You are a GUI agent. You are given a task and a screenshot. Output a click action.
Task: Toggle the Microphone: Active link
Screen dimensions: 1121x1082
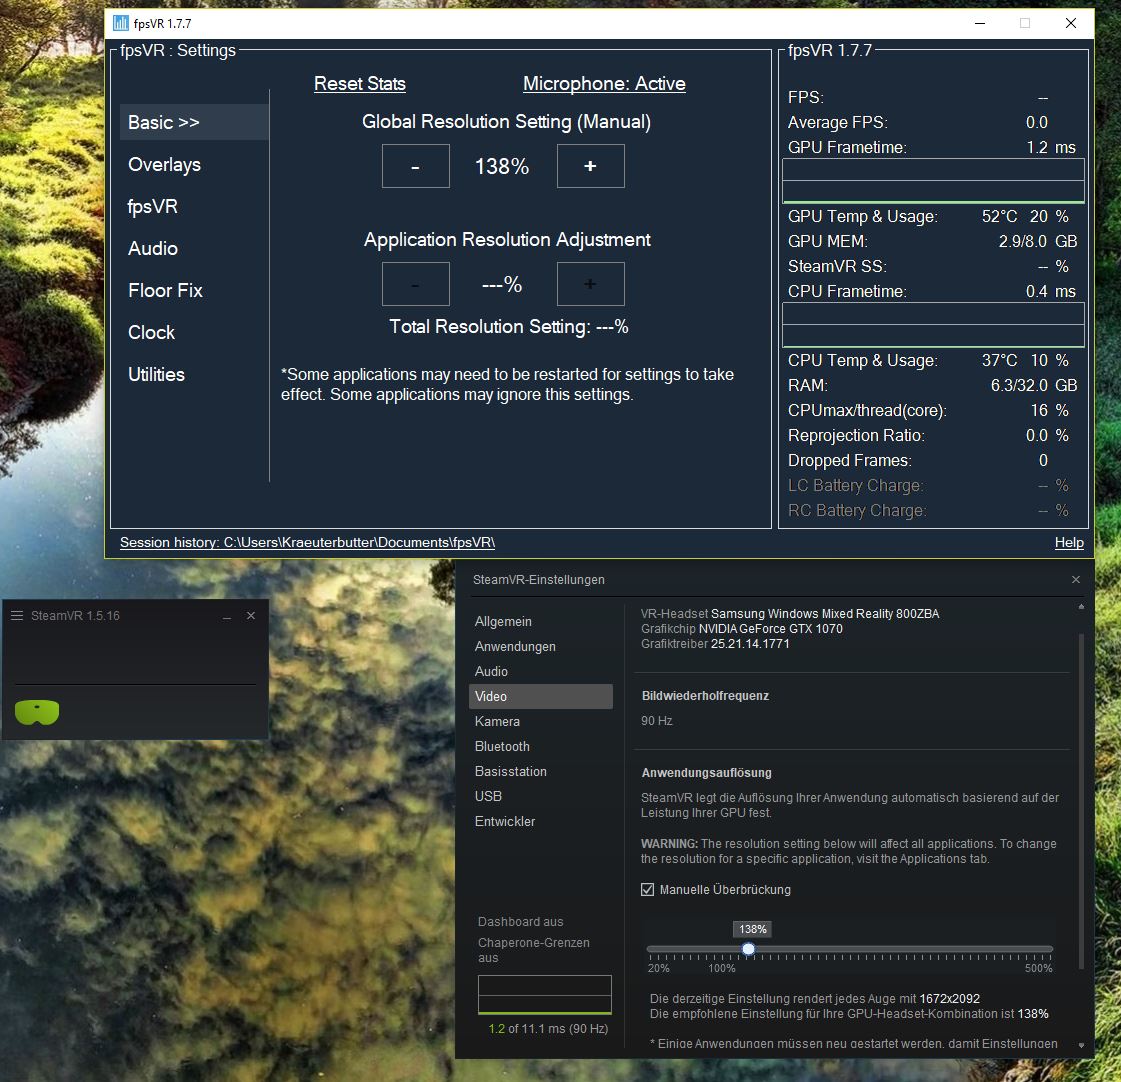[x=604, y=84]
